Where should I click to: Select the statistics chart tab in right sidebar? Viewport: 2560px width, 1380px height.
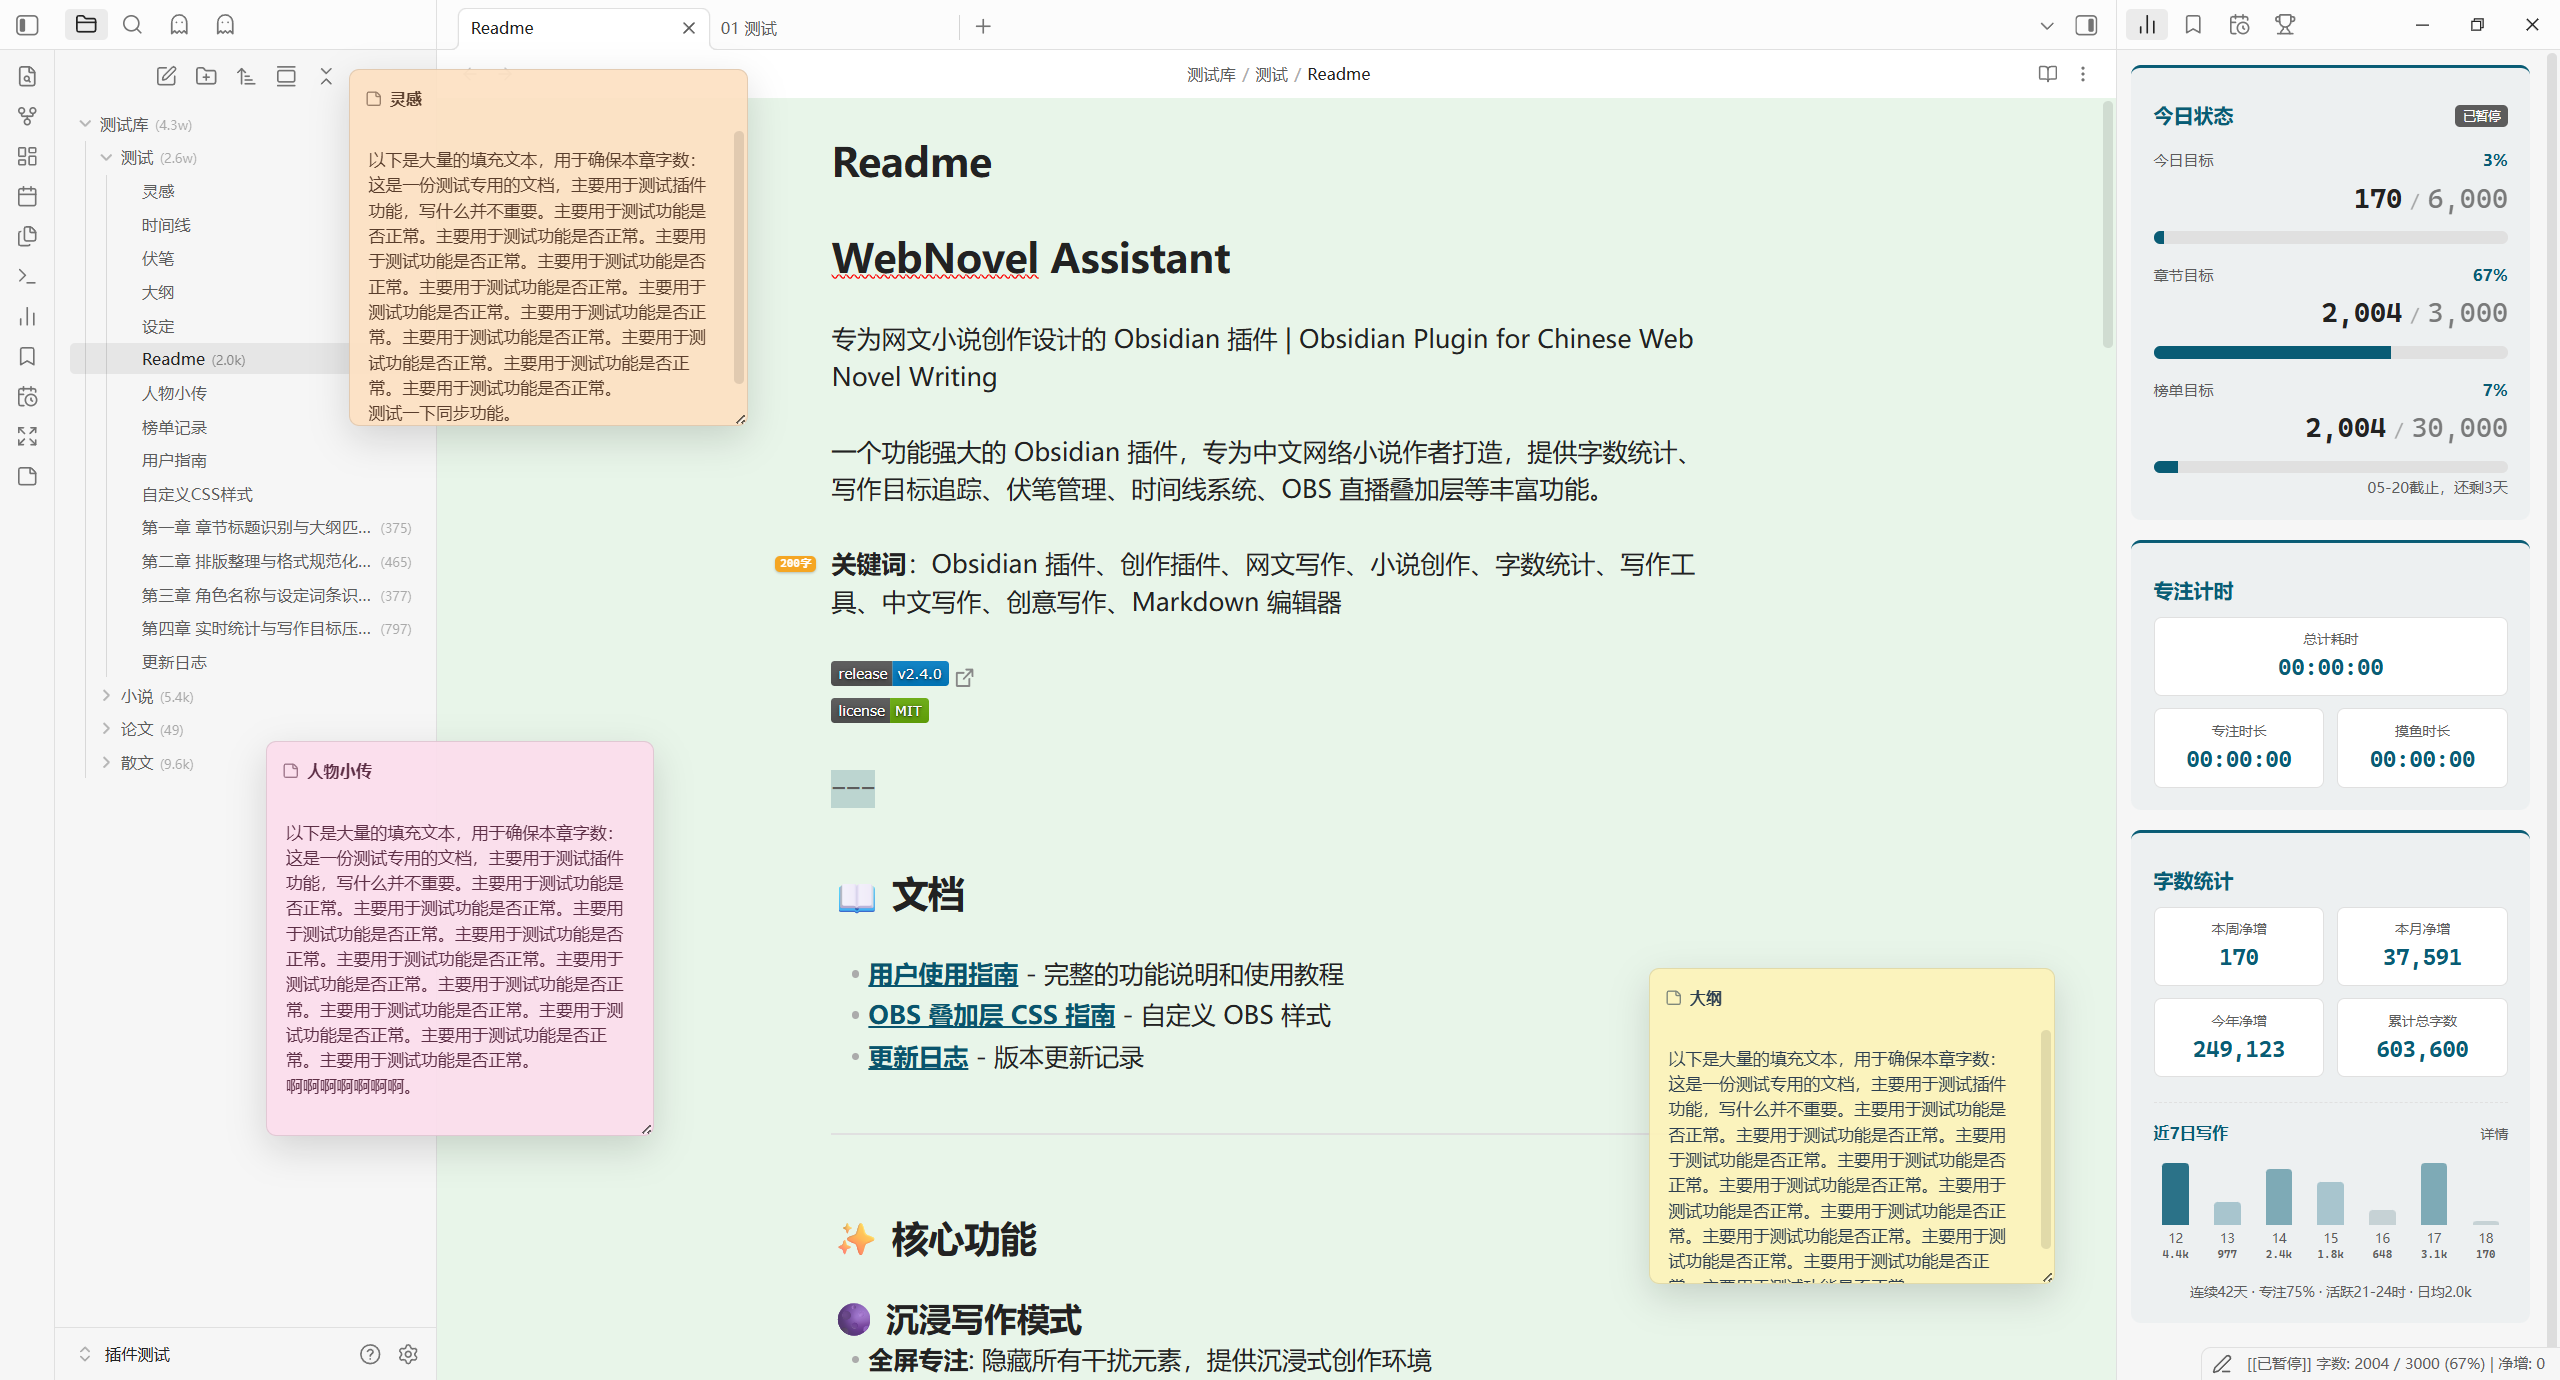pos(2147,25)
